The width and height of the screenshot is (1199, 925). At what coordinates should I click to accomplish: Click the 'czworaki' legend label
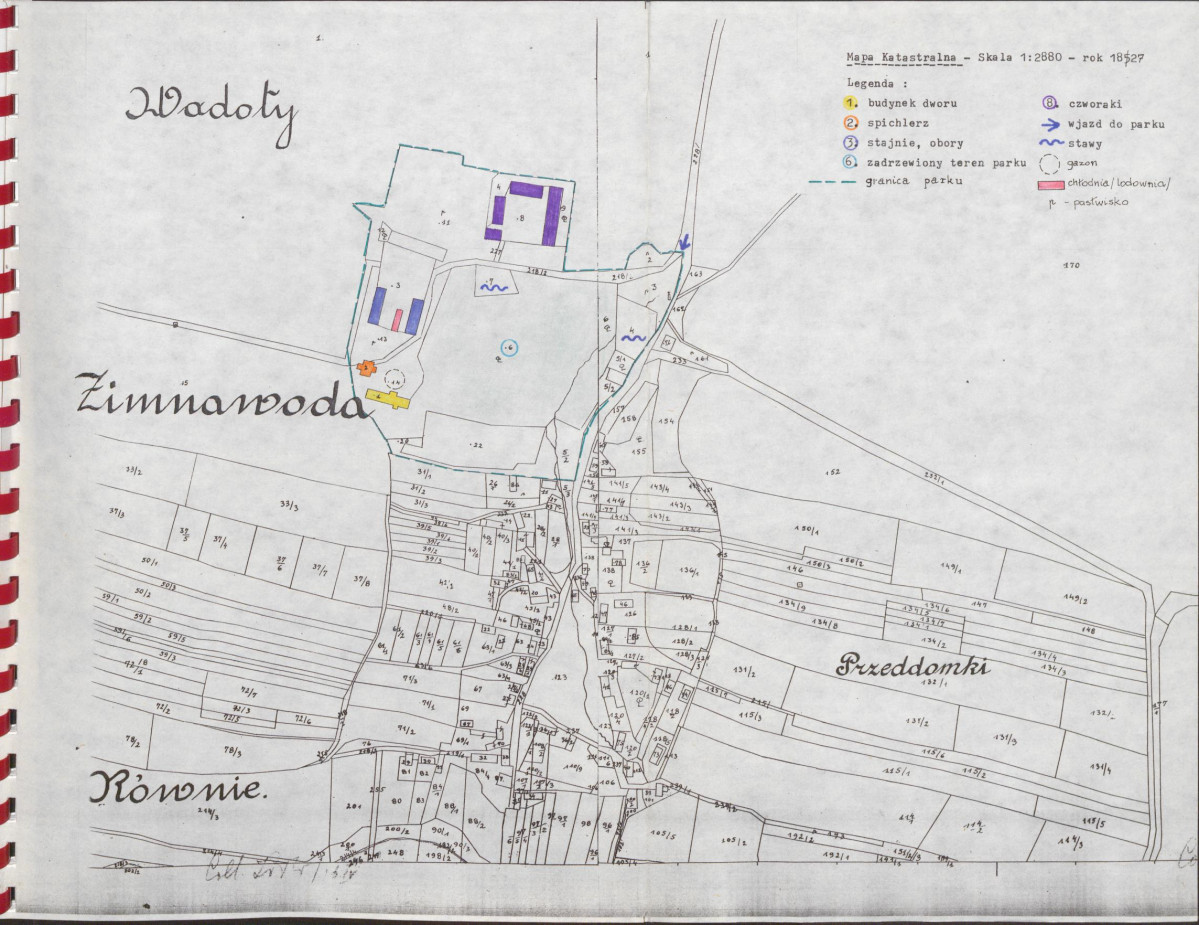click(1095, 104)
